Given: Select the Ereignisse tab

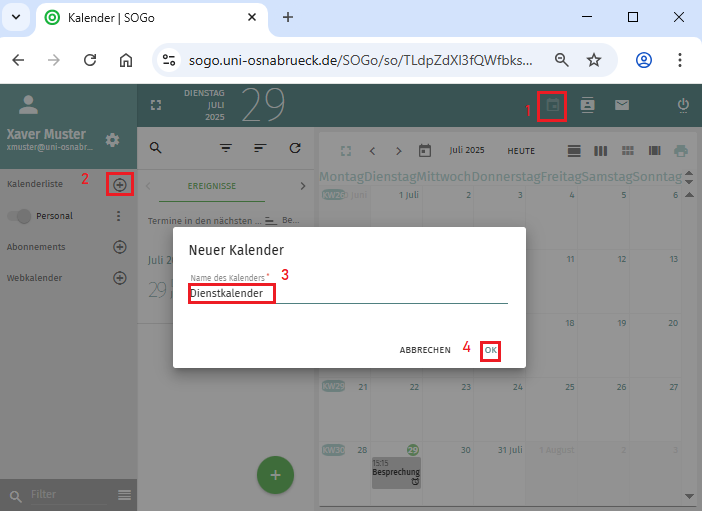Looking at the screenshot, I should pyautogui.click(x=212, y=186).
